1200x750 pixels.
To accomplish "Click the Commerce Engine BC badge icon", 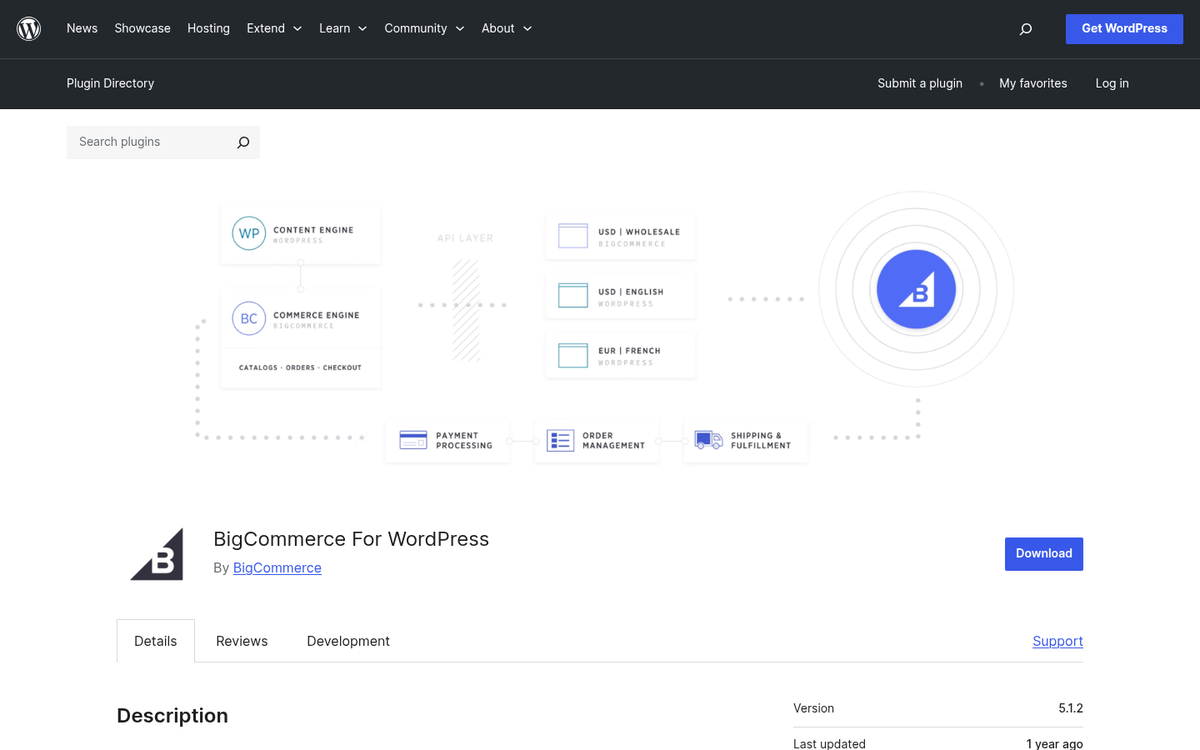I will coord(248,318).
